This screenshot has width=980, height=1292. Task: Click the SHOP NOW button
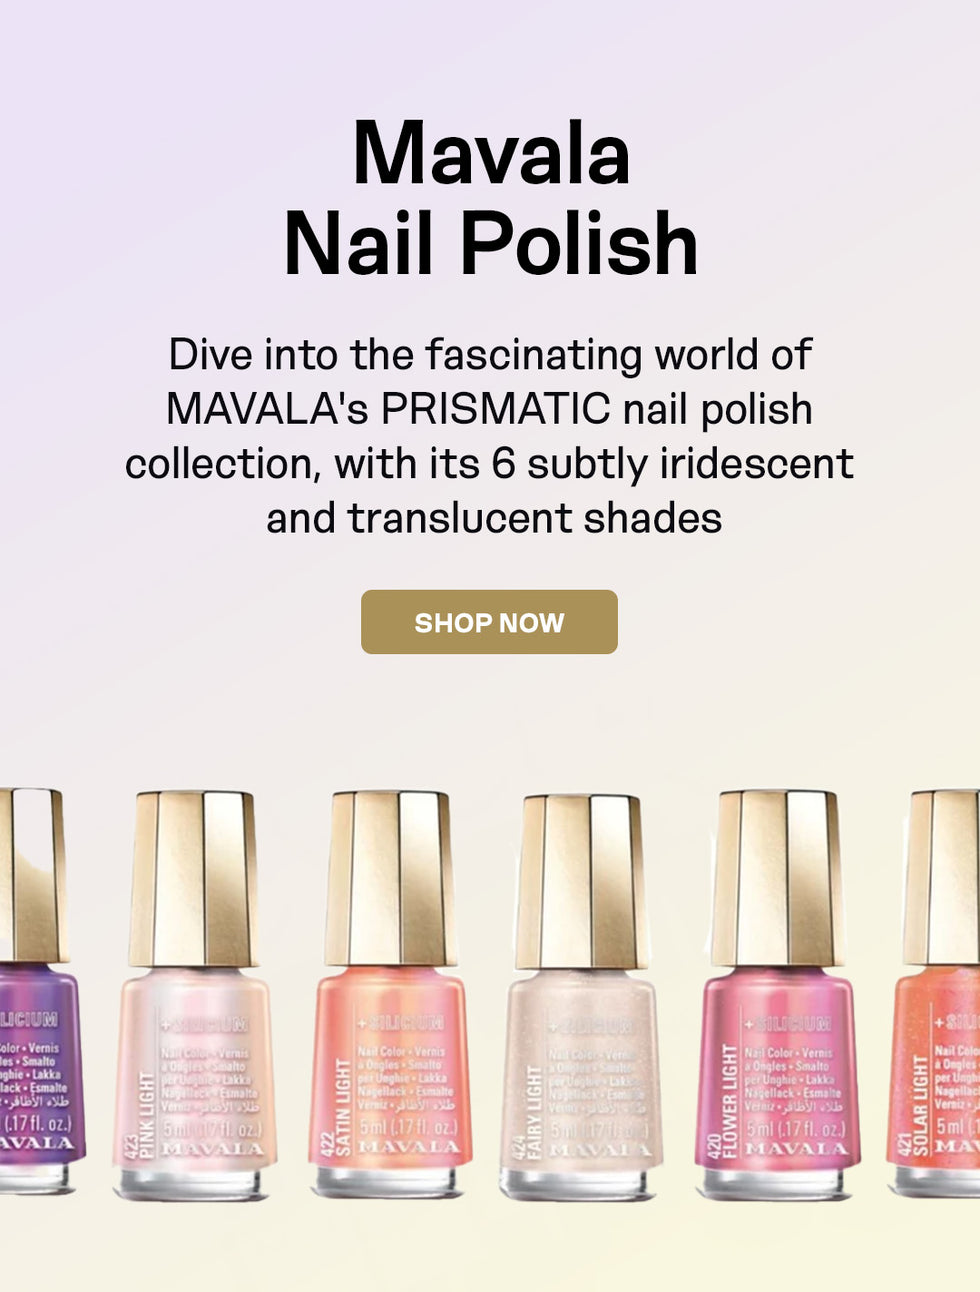coord(489,622)
